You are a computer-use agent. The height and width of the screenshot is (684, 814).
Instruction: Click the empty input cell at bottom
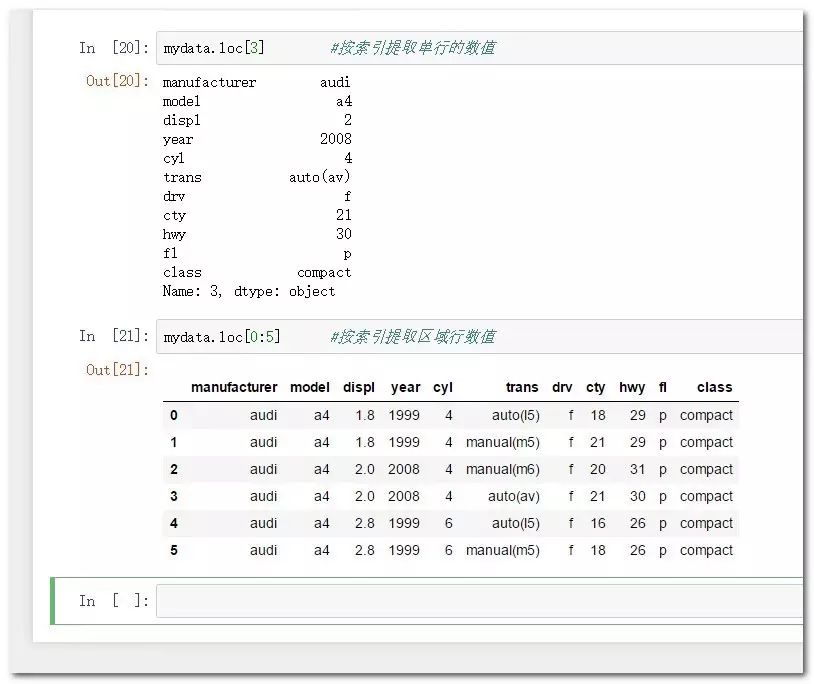(x=480, y=601)
